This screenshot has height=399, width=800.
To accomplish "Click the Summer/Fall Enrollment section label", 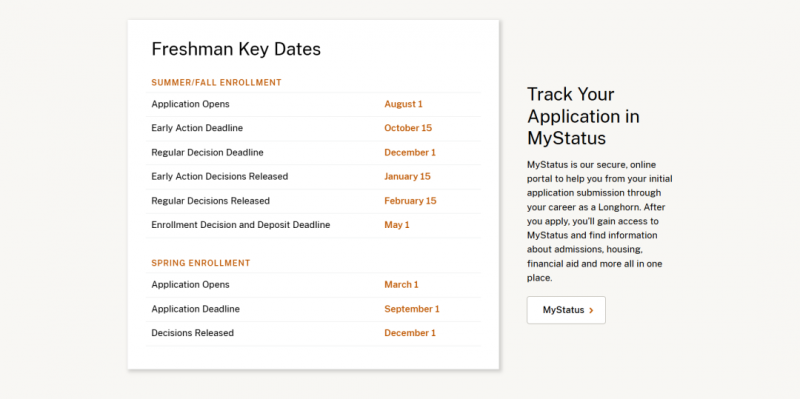I will point(216,82).
